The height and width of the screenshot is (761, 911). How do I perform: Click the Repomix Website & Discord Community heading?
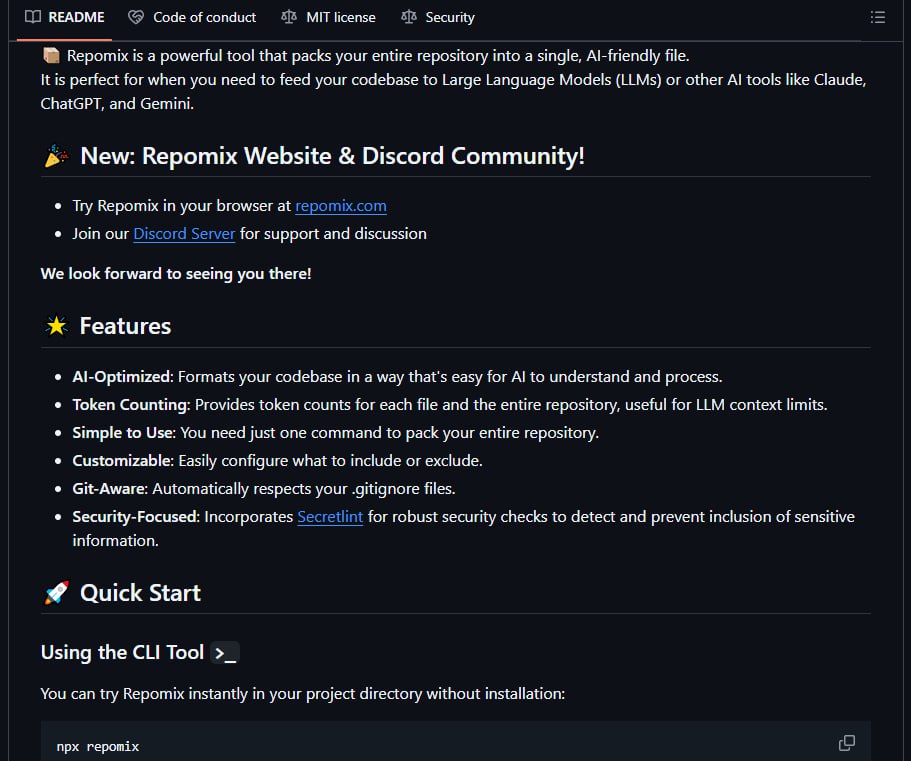tap(332, 156)
